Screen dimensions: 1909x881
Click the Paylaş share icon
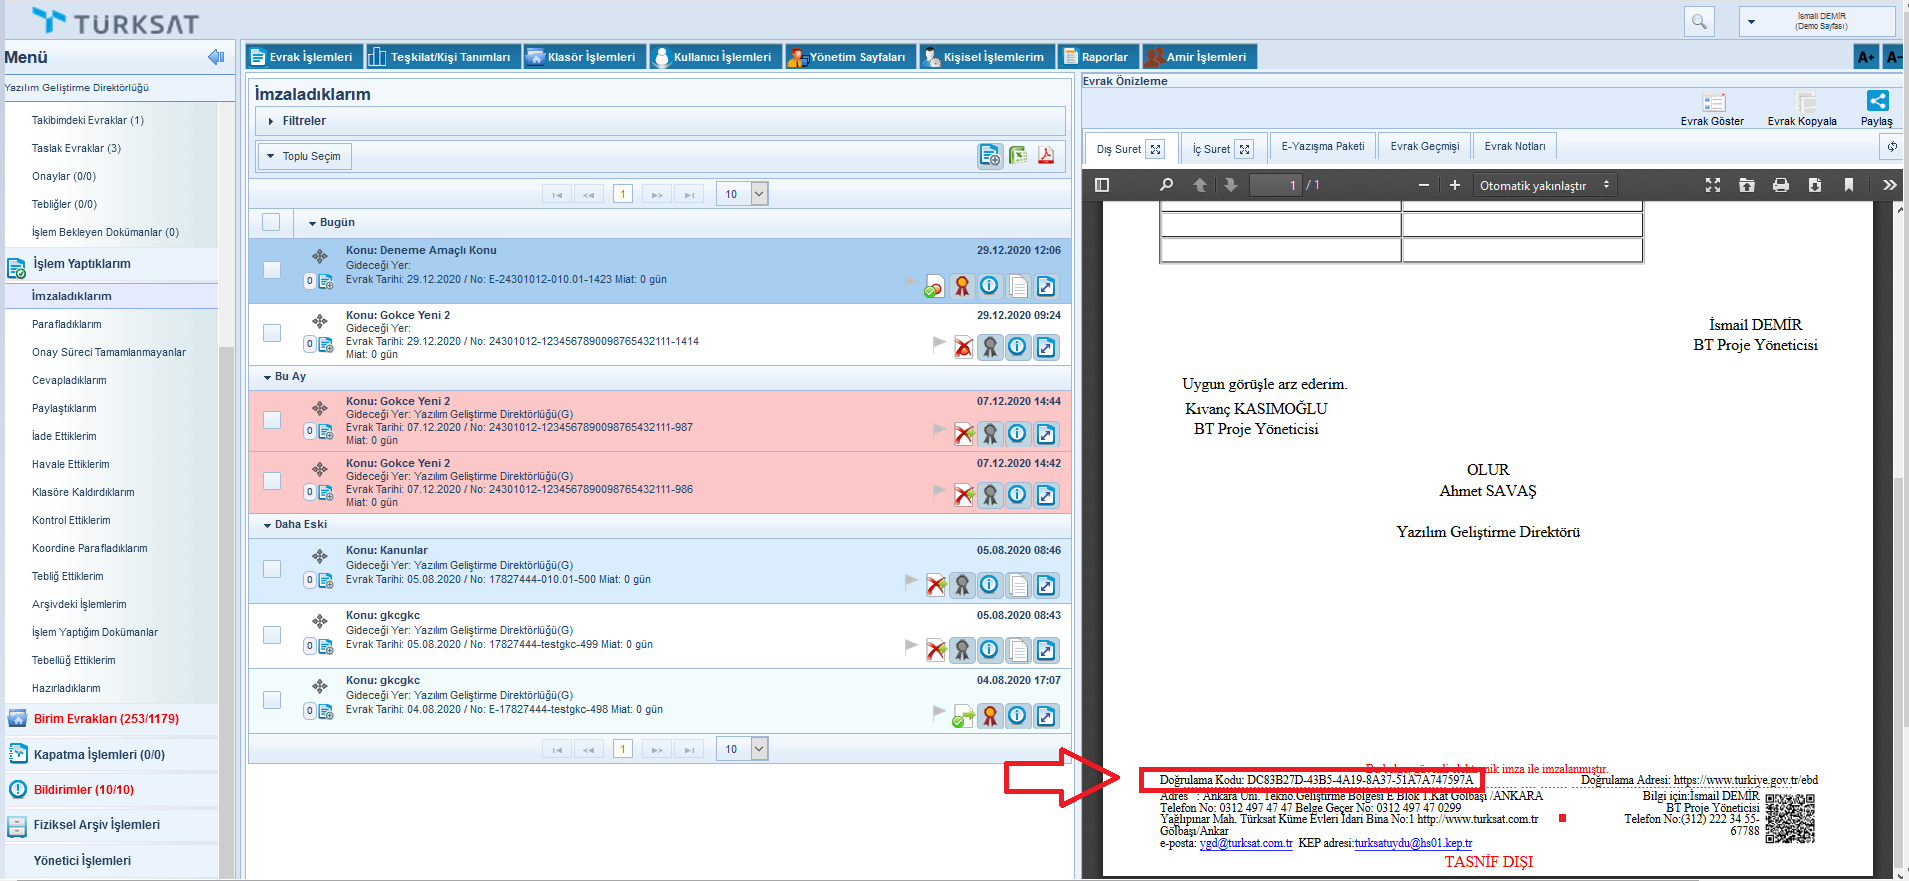pos(1877,101)
